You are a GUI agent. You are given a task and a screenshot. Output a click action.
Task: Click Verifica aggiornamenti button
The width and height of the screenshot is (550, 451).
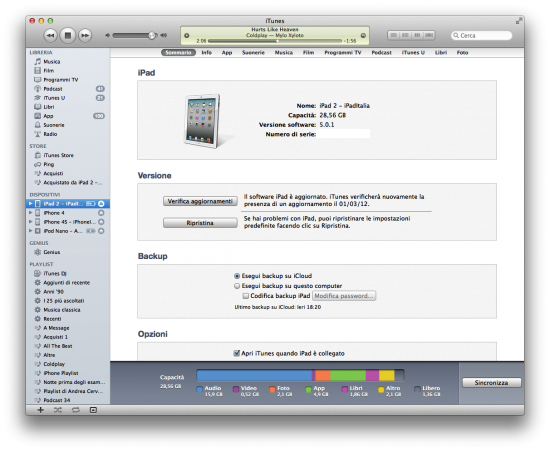tap(200, 201)
